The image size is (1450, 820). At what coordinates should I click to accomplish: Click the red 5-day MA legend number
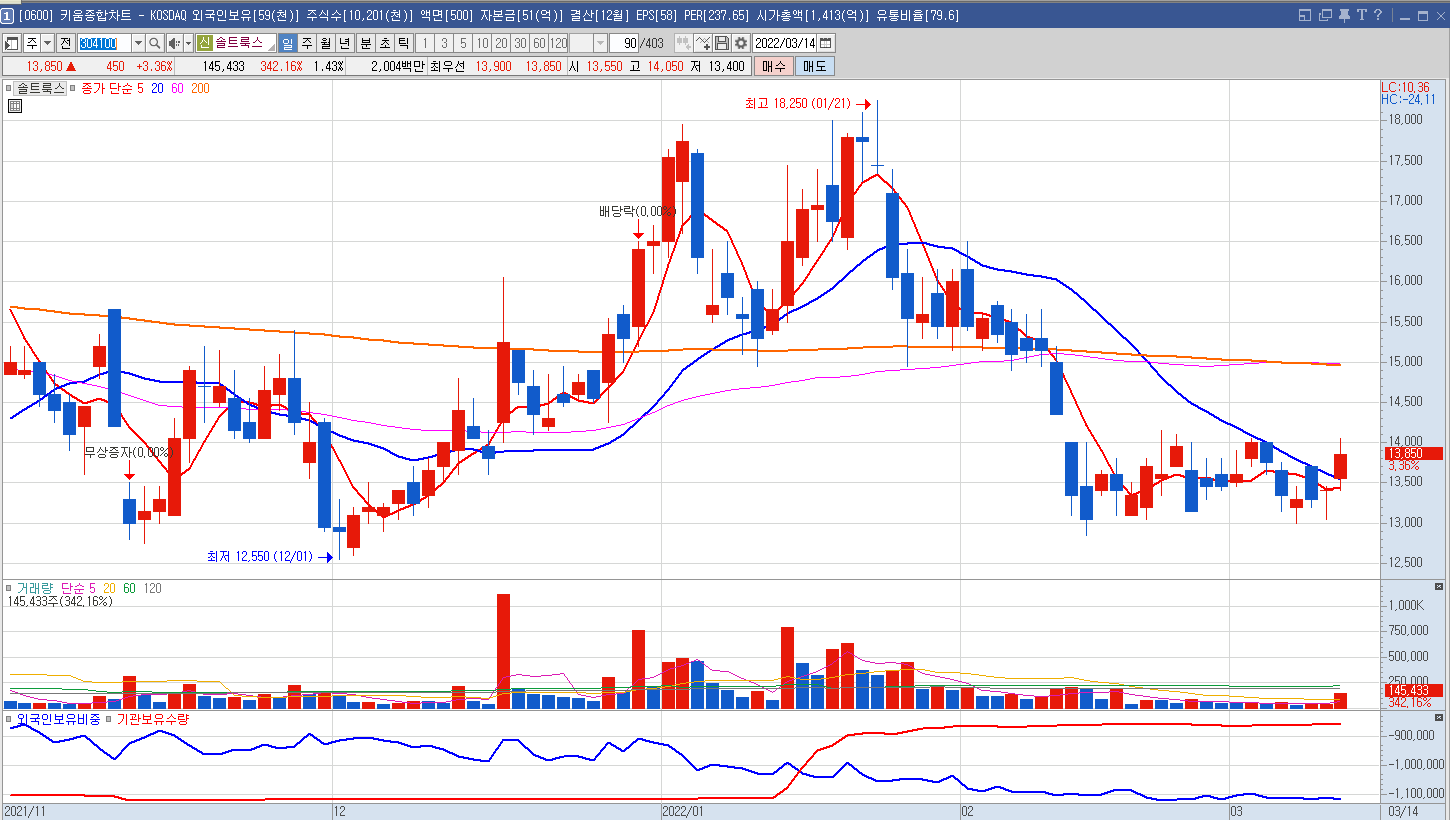(141, 88)
